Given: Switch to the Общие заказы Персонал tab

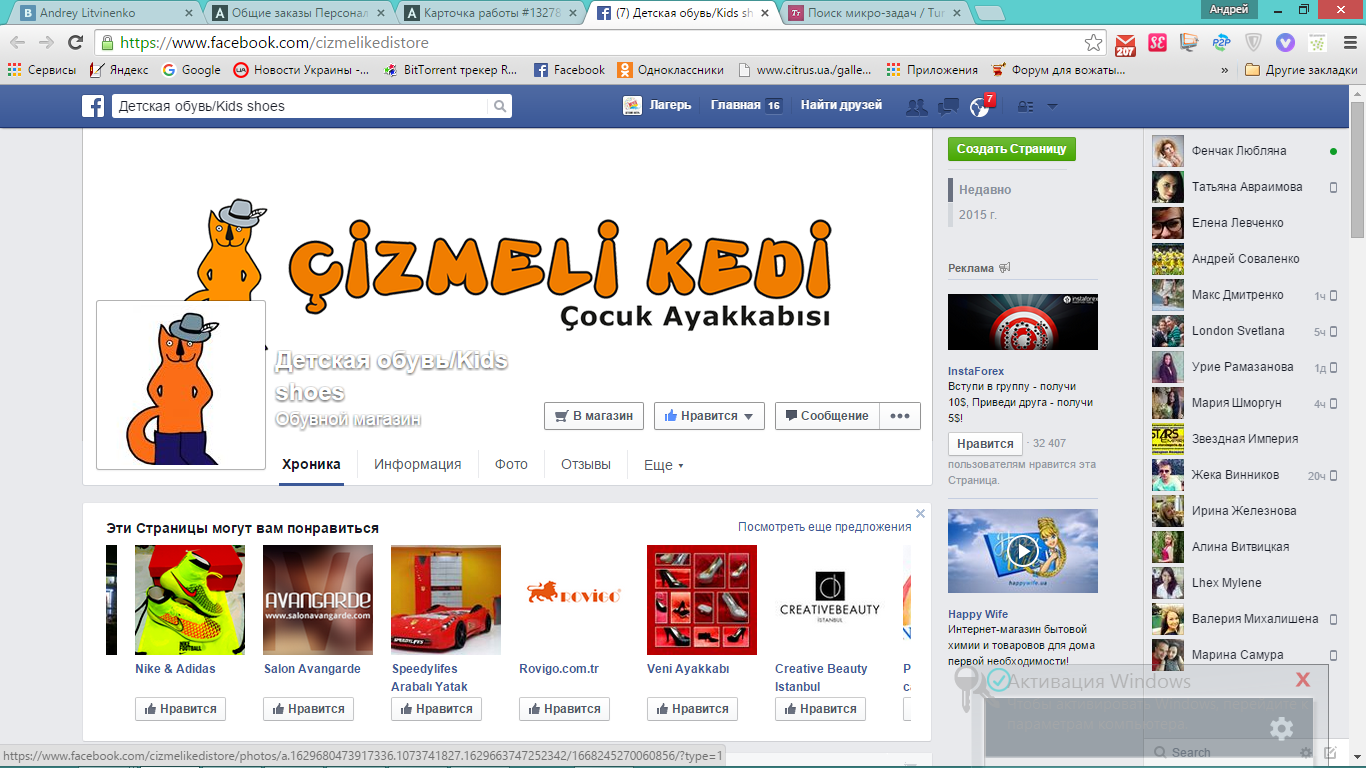Looking at the screenshot, I should 300,13.
